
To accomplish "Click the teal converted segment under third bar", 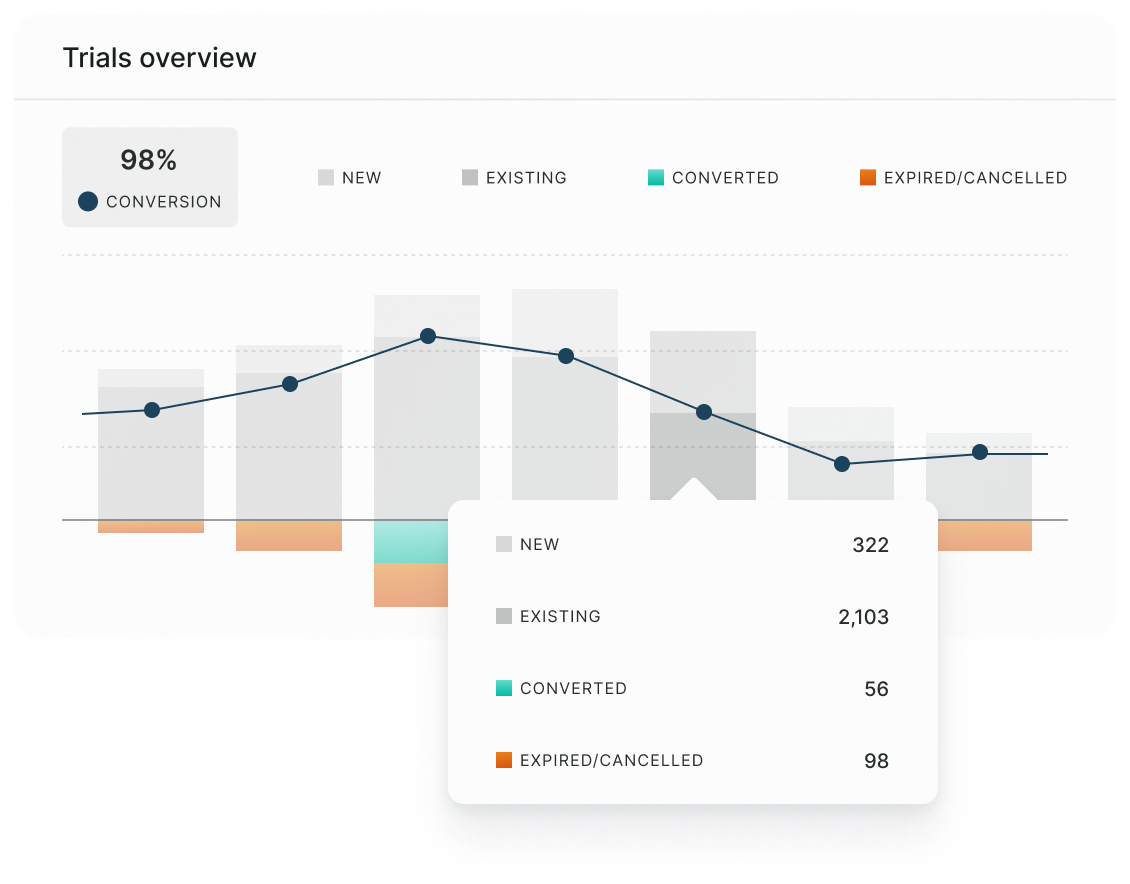I will (410, 542).
